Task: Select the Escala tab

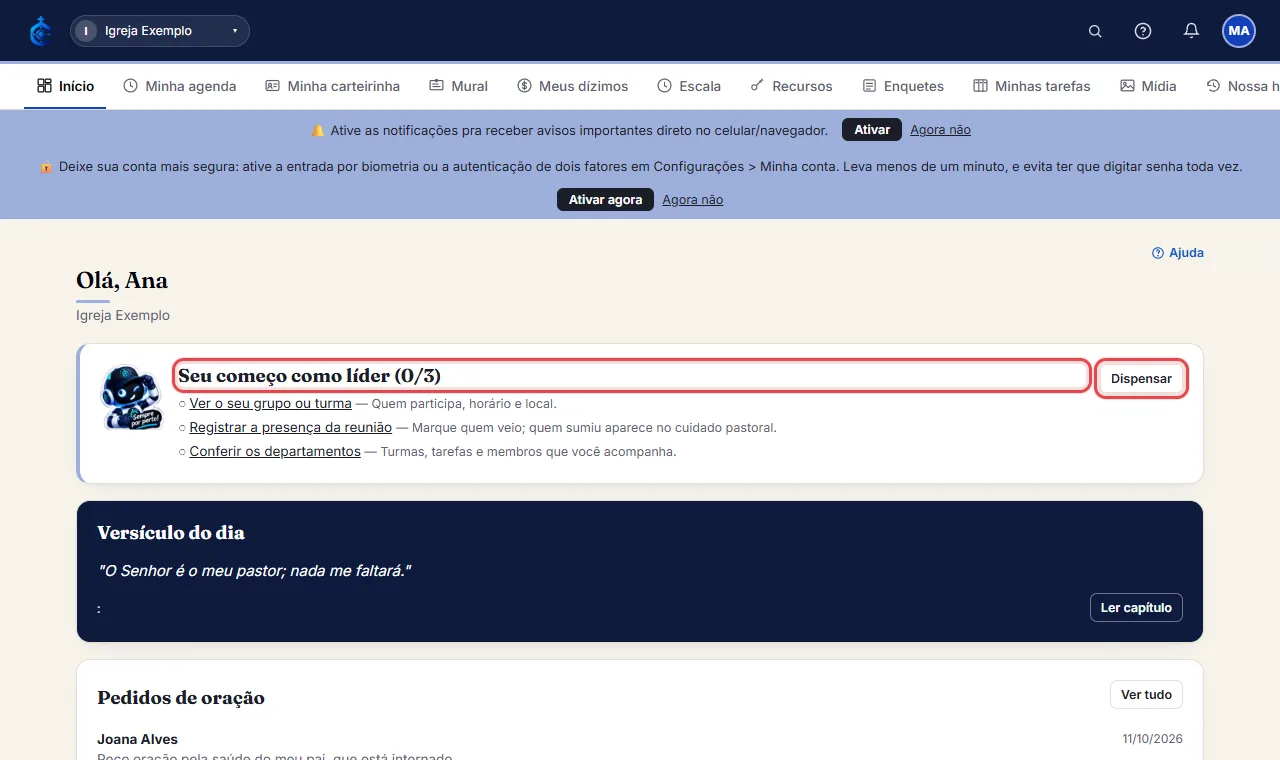Action: pos(689,86)
